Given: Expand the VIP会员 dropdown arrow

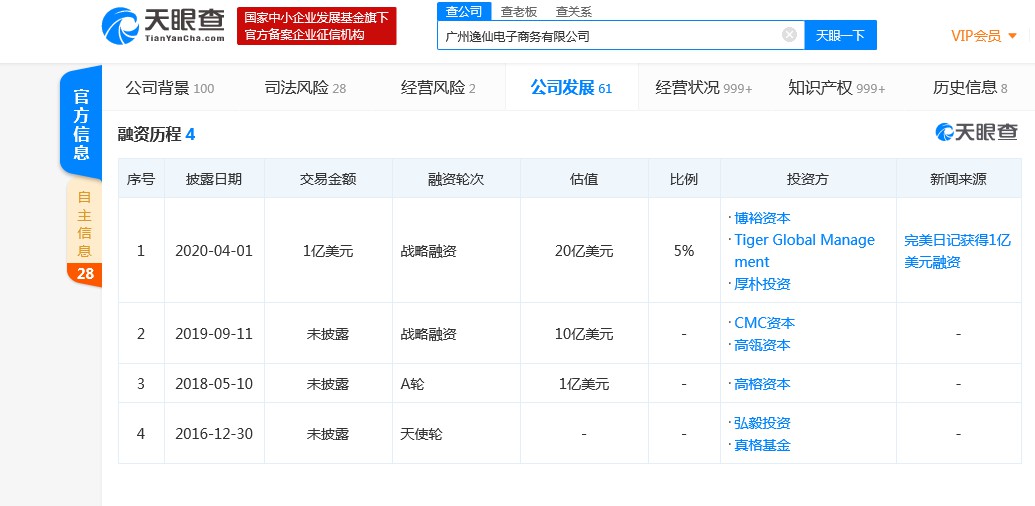Looking at the screenshot, I should pyautogui.click(x=1013, y=36).
